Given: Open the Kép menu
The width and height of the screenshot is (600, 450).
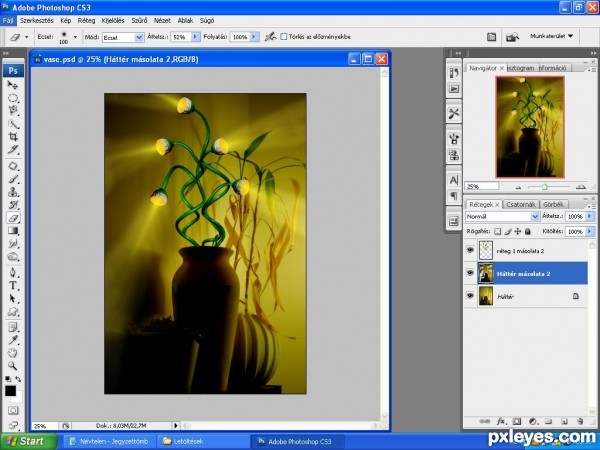Looking at the screenshot, I should [66, 20].
